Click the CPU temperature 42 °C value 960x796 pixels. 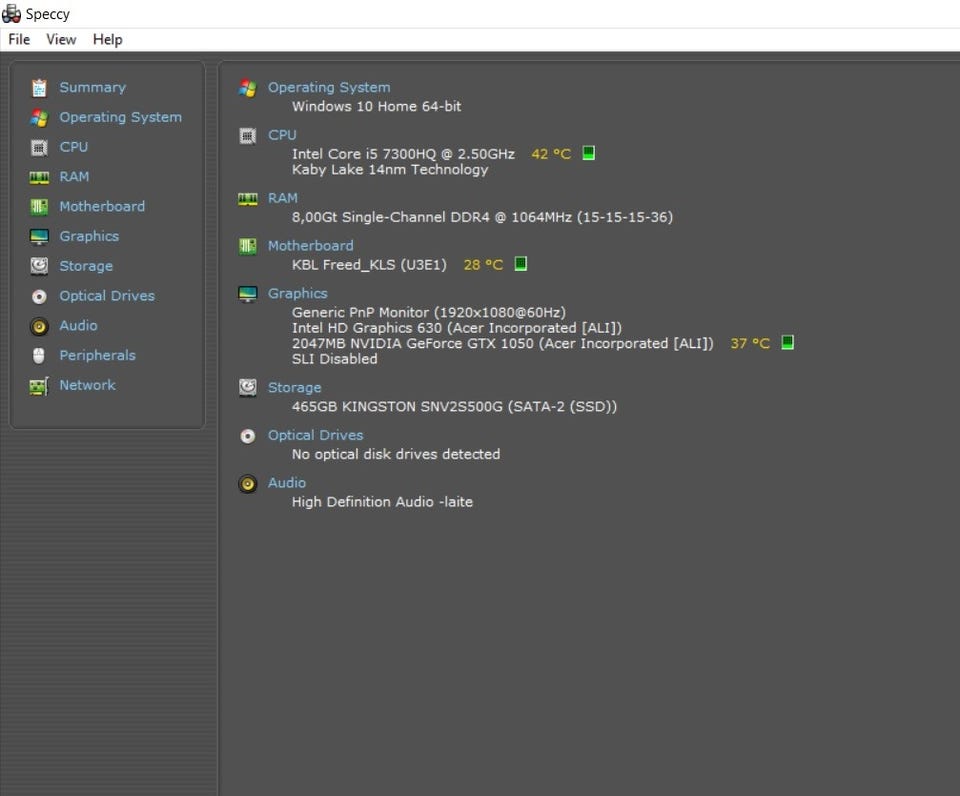click(x=551, y=154)
